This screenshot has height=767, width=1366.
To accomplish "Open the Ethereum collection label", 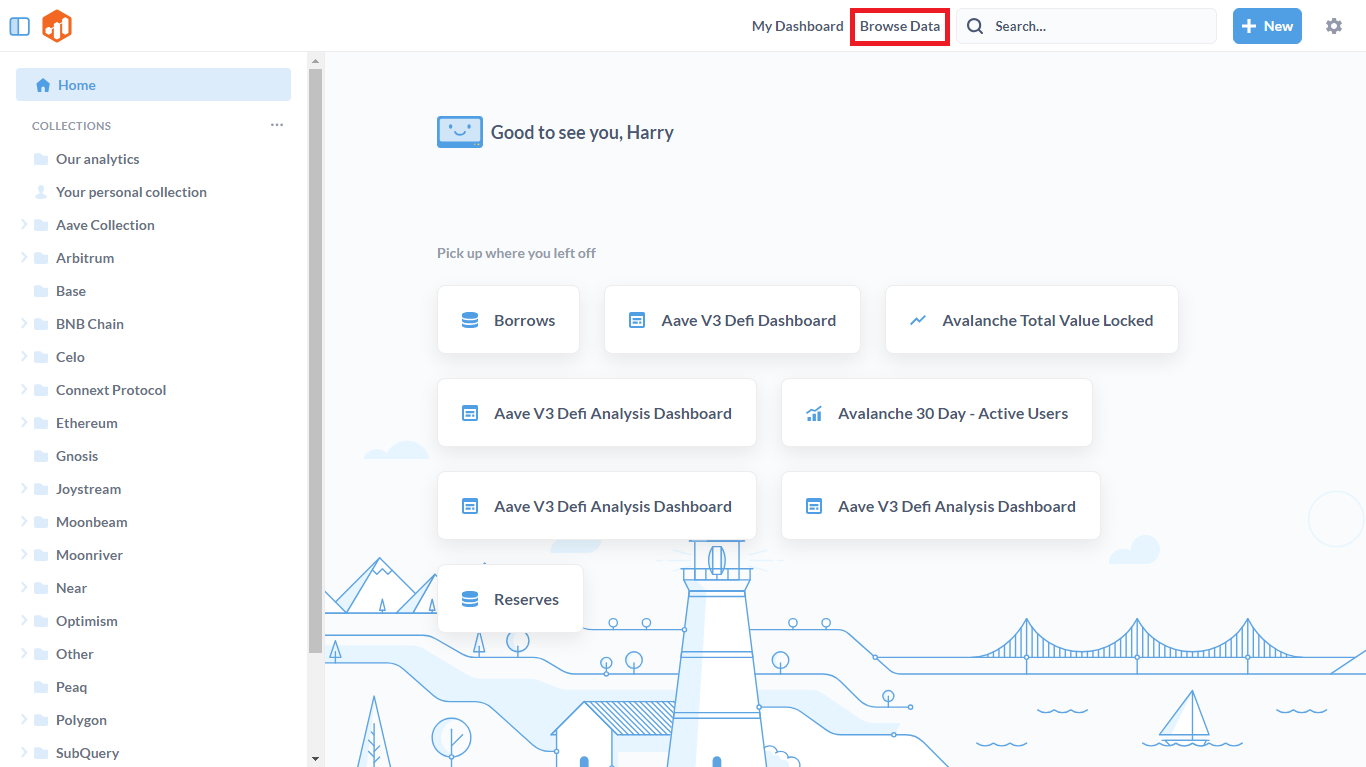I will tap(87, 423).
